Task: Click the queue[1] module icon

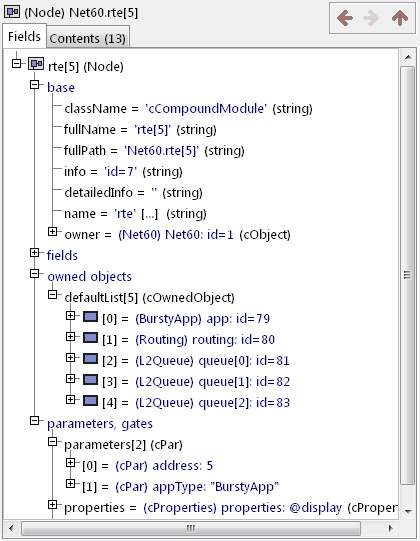Action: click(x=90, y=380)
